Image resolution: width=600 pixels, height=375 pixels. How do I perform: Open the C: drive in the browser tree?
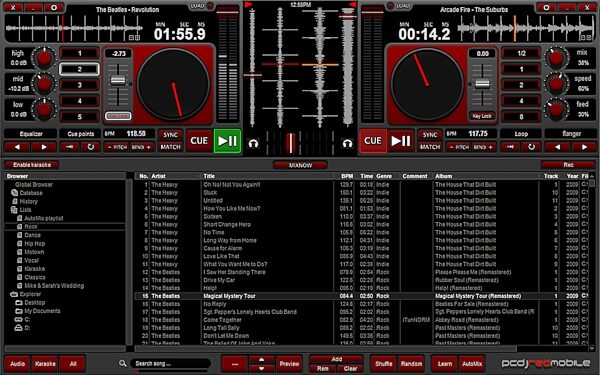click(x=22, y=320)
